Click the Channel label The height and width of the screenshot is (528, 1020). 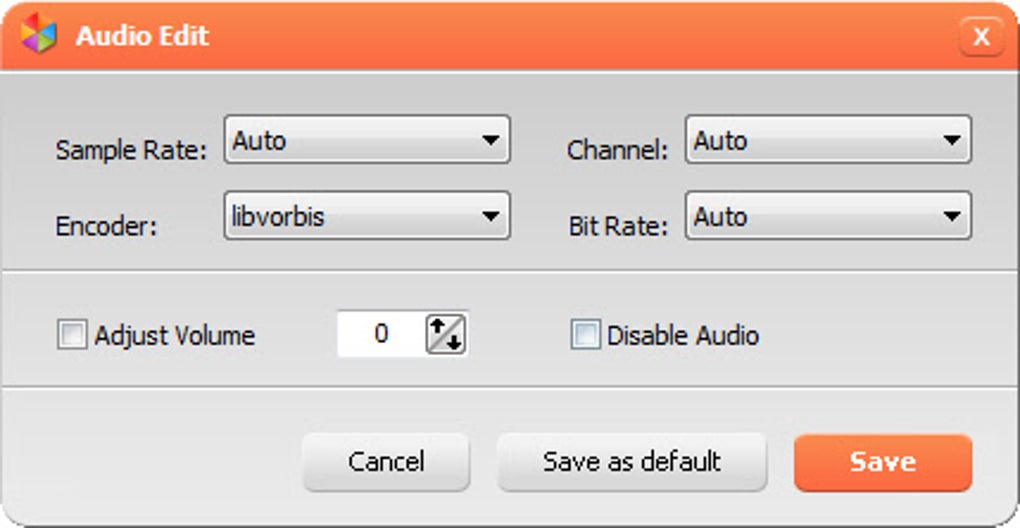pos(617,150)
